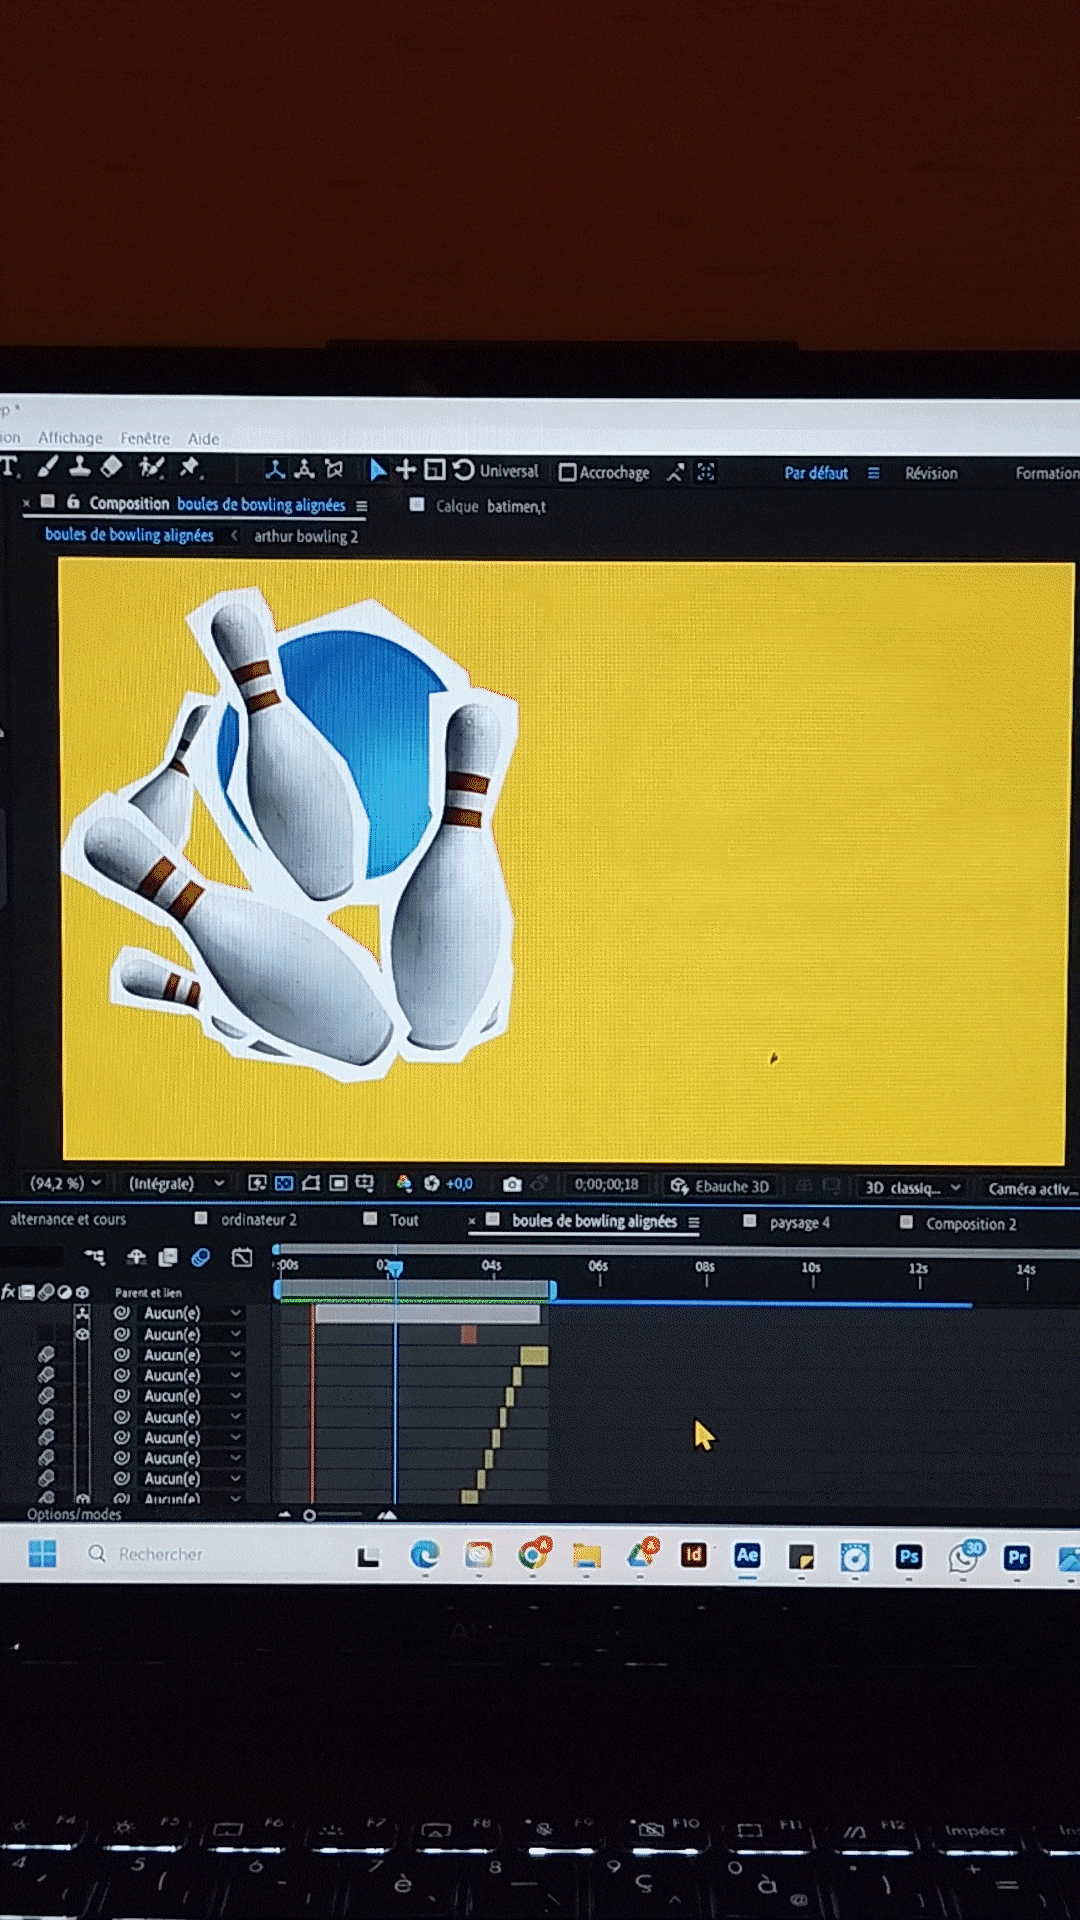Open the timeline tab's panel menu icon
This screenshot has height=1920, width=1080.
[x=694, y=1222]
